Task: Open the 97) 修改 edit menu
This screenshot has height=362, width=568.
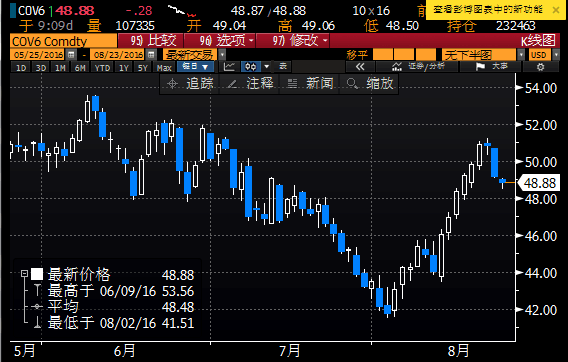Action: tap(293, 41)
